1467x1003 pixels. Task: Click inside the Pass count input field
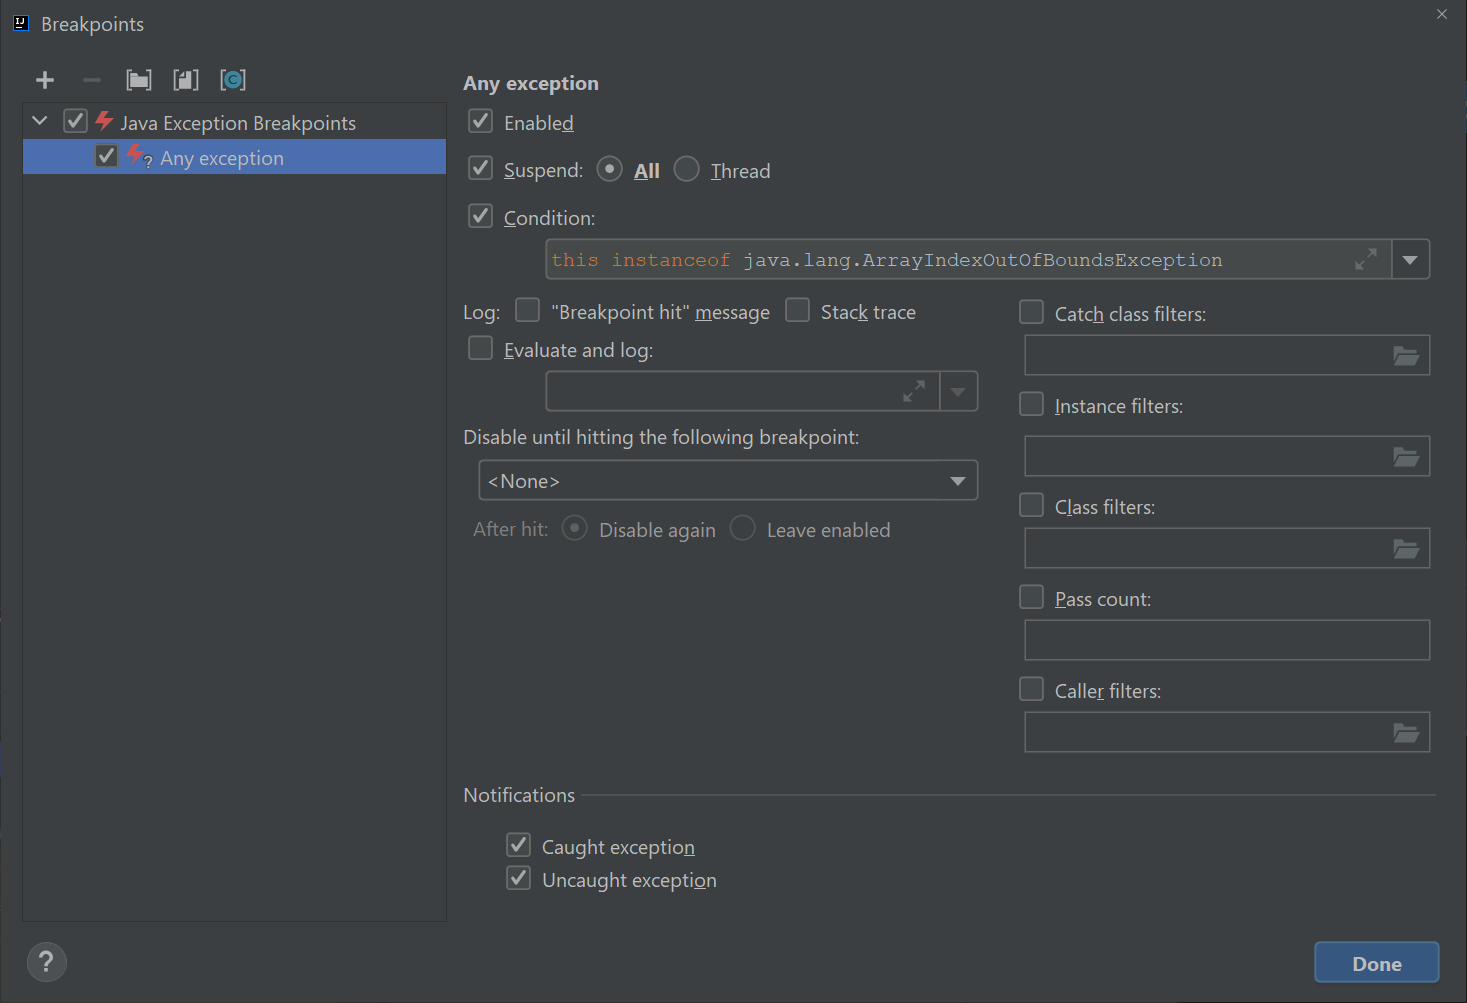pyautogui.click(x=1226, y=640)
